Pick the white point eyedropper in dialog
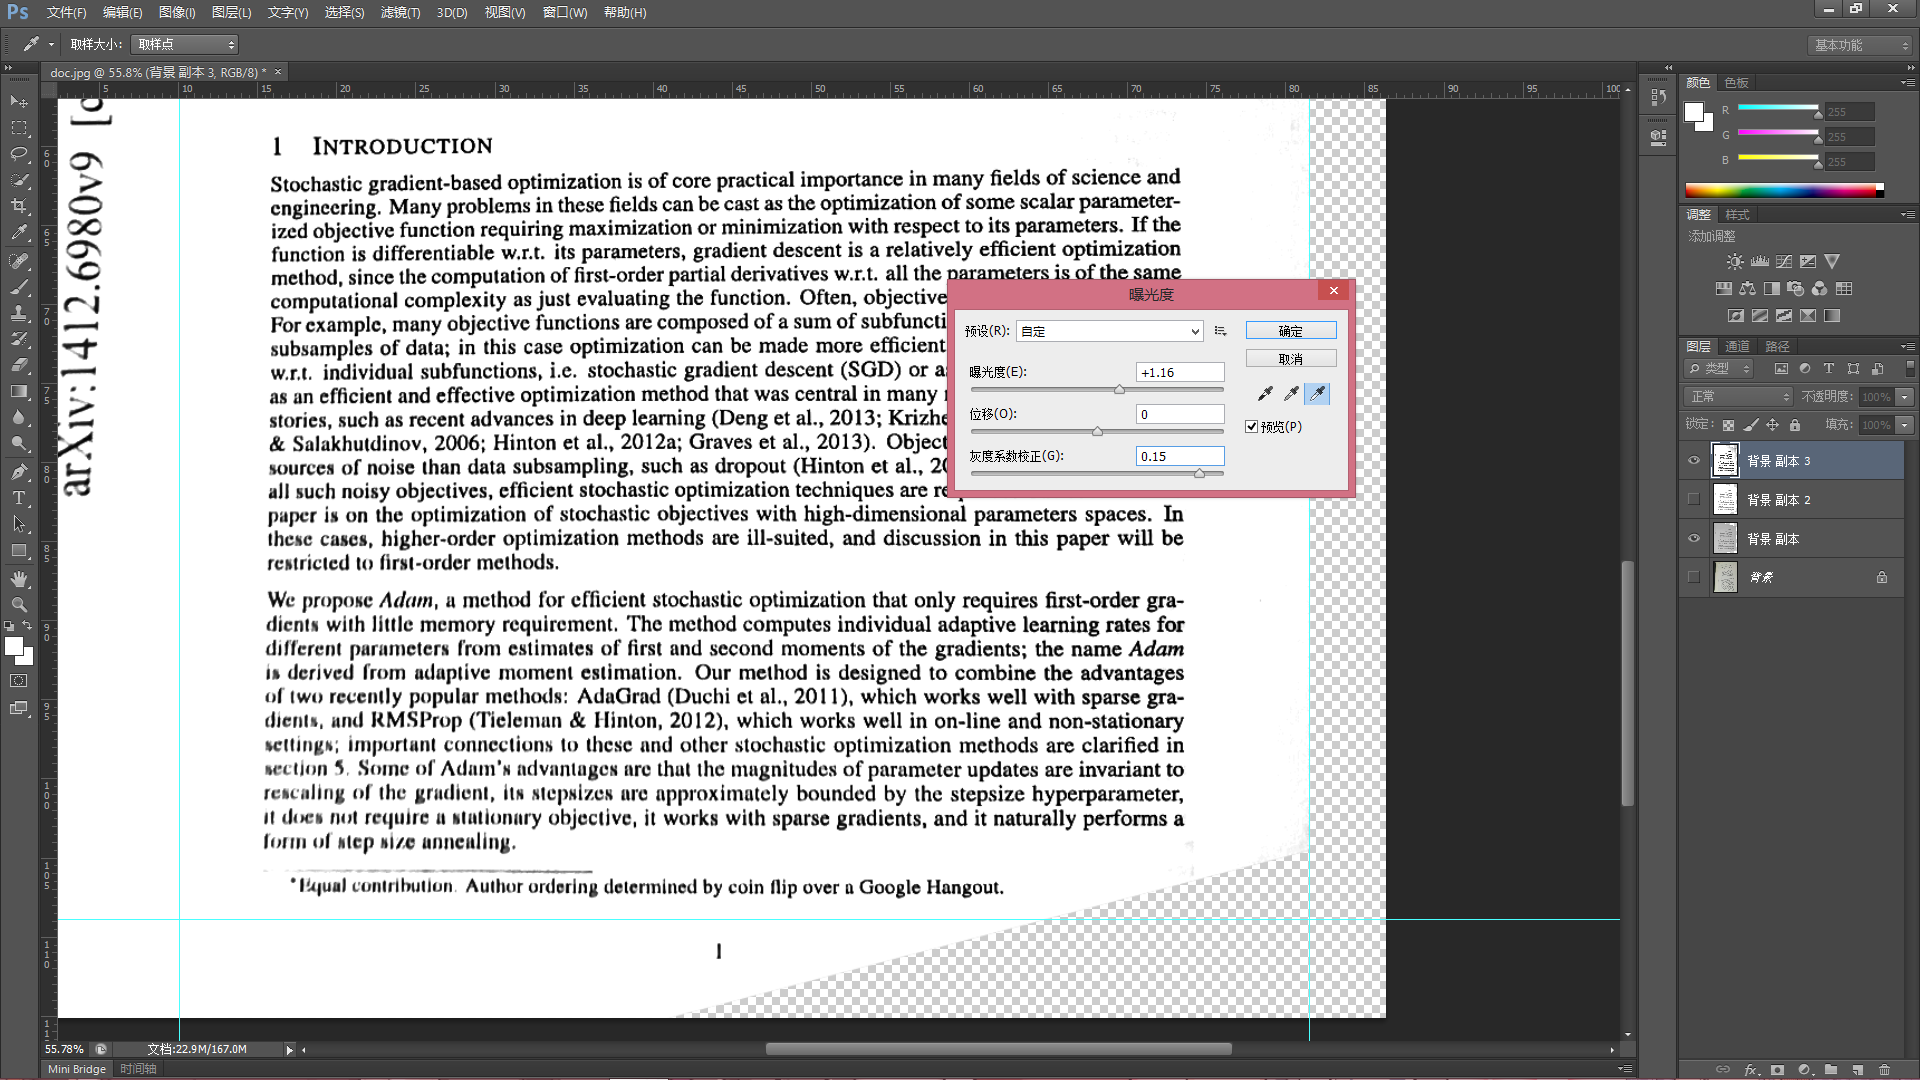Viewport: 1920px width, 1080px height. tap(1317, 394)
